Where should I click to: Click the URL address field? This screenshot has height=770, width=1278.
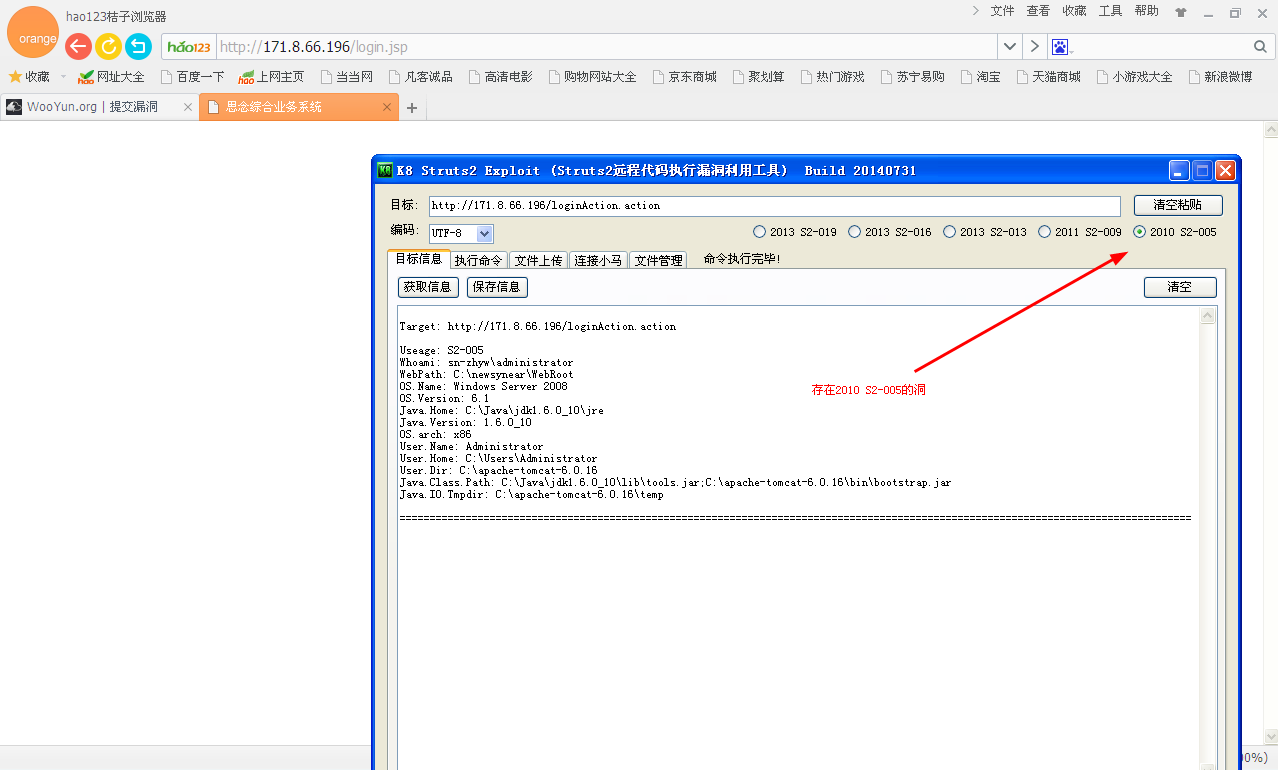point(605,47)
